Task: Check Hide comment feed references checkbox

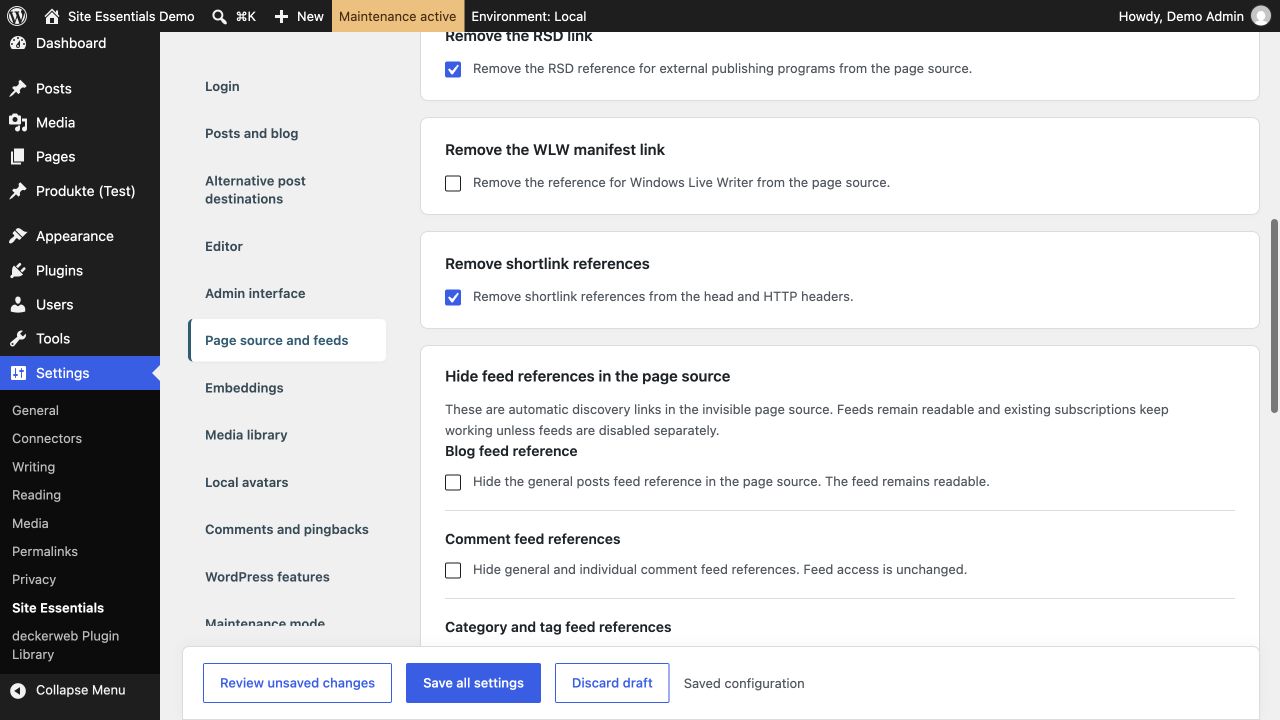Action: [453, 571]
